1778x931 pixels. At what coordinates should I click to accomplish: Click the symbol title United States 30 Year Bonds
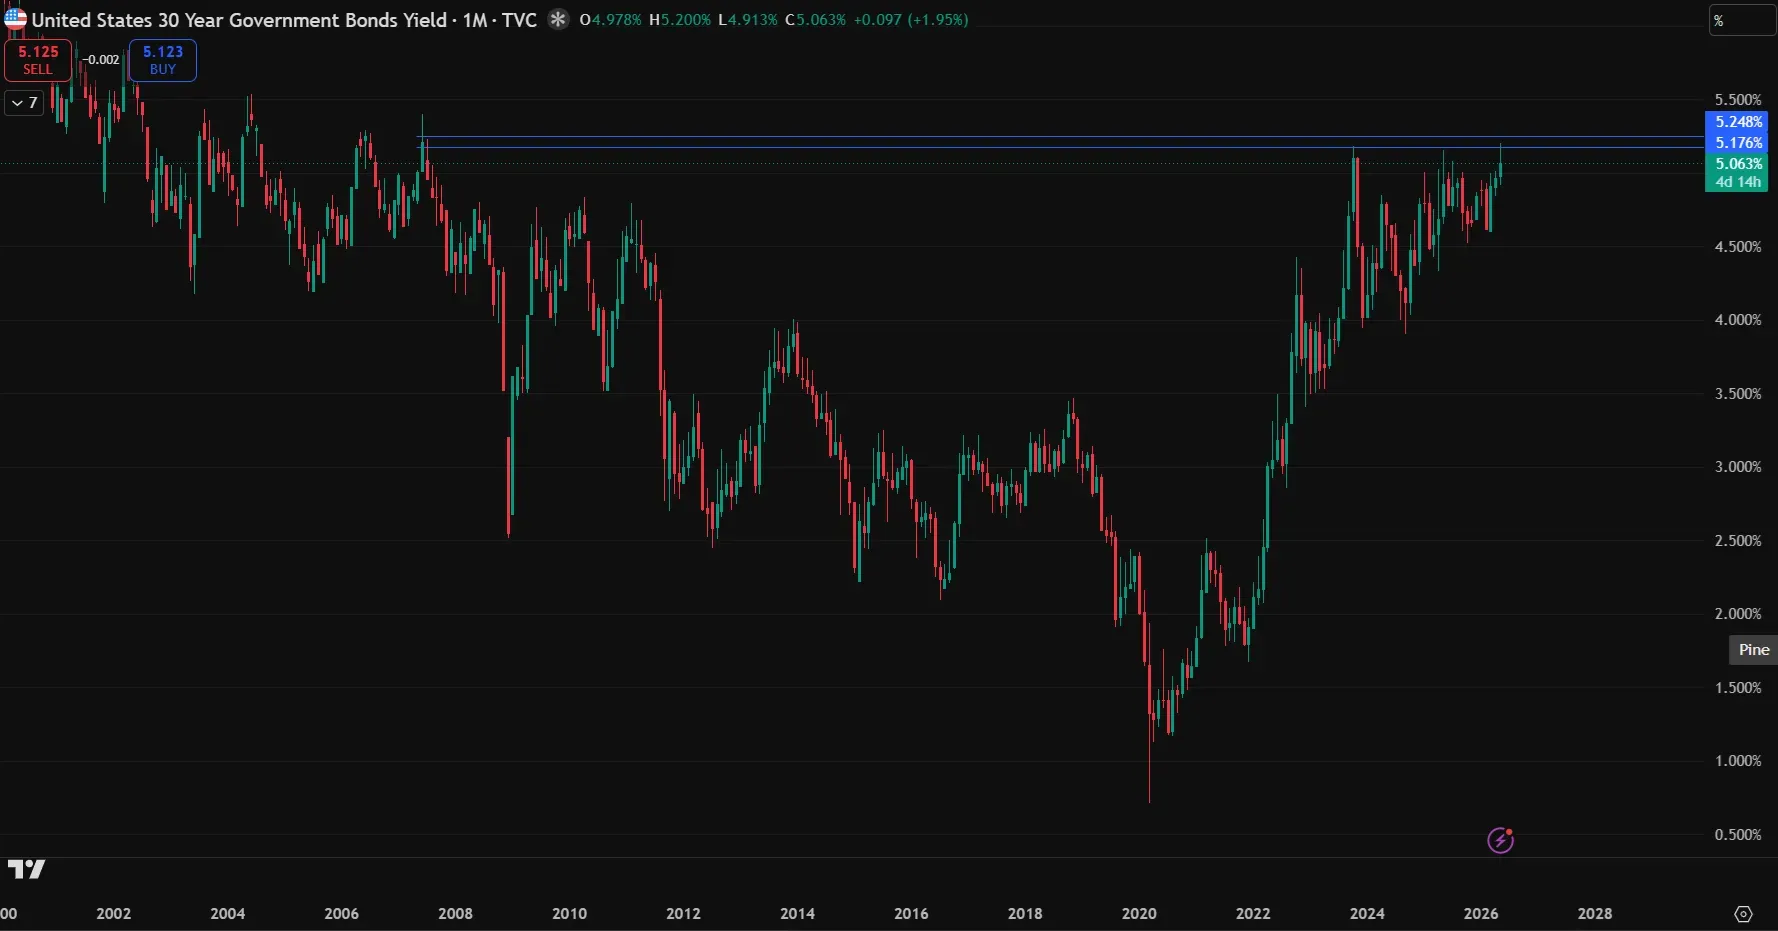(284, 20)
